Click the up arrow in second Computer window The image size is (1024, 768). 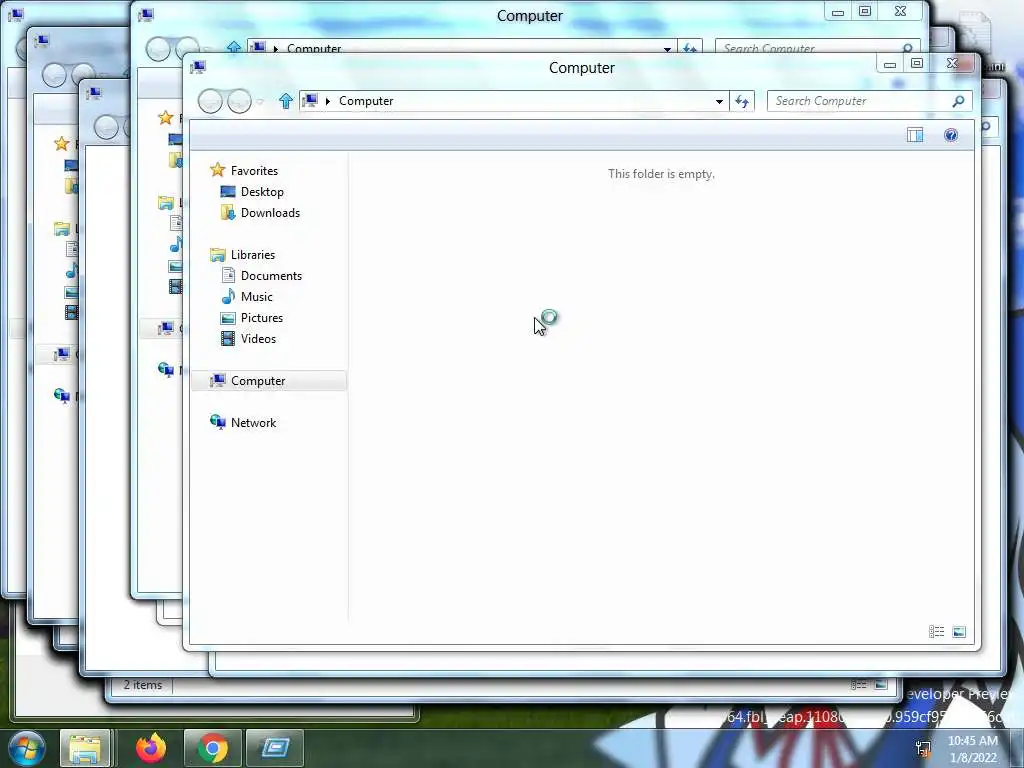click(234, 47)
